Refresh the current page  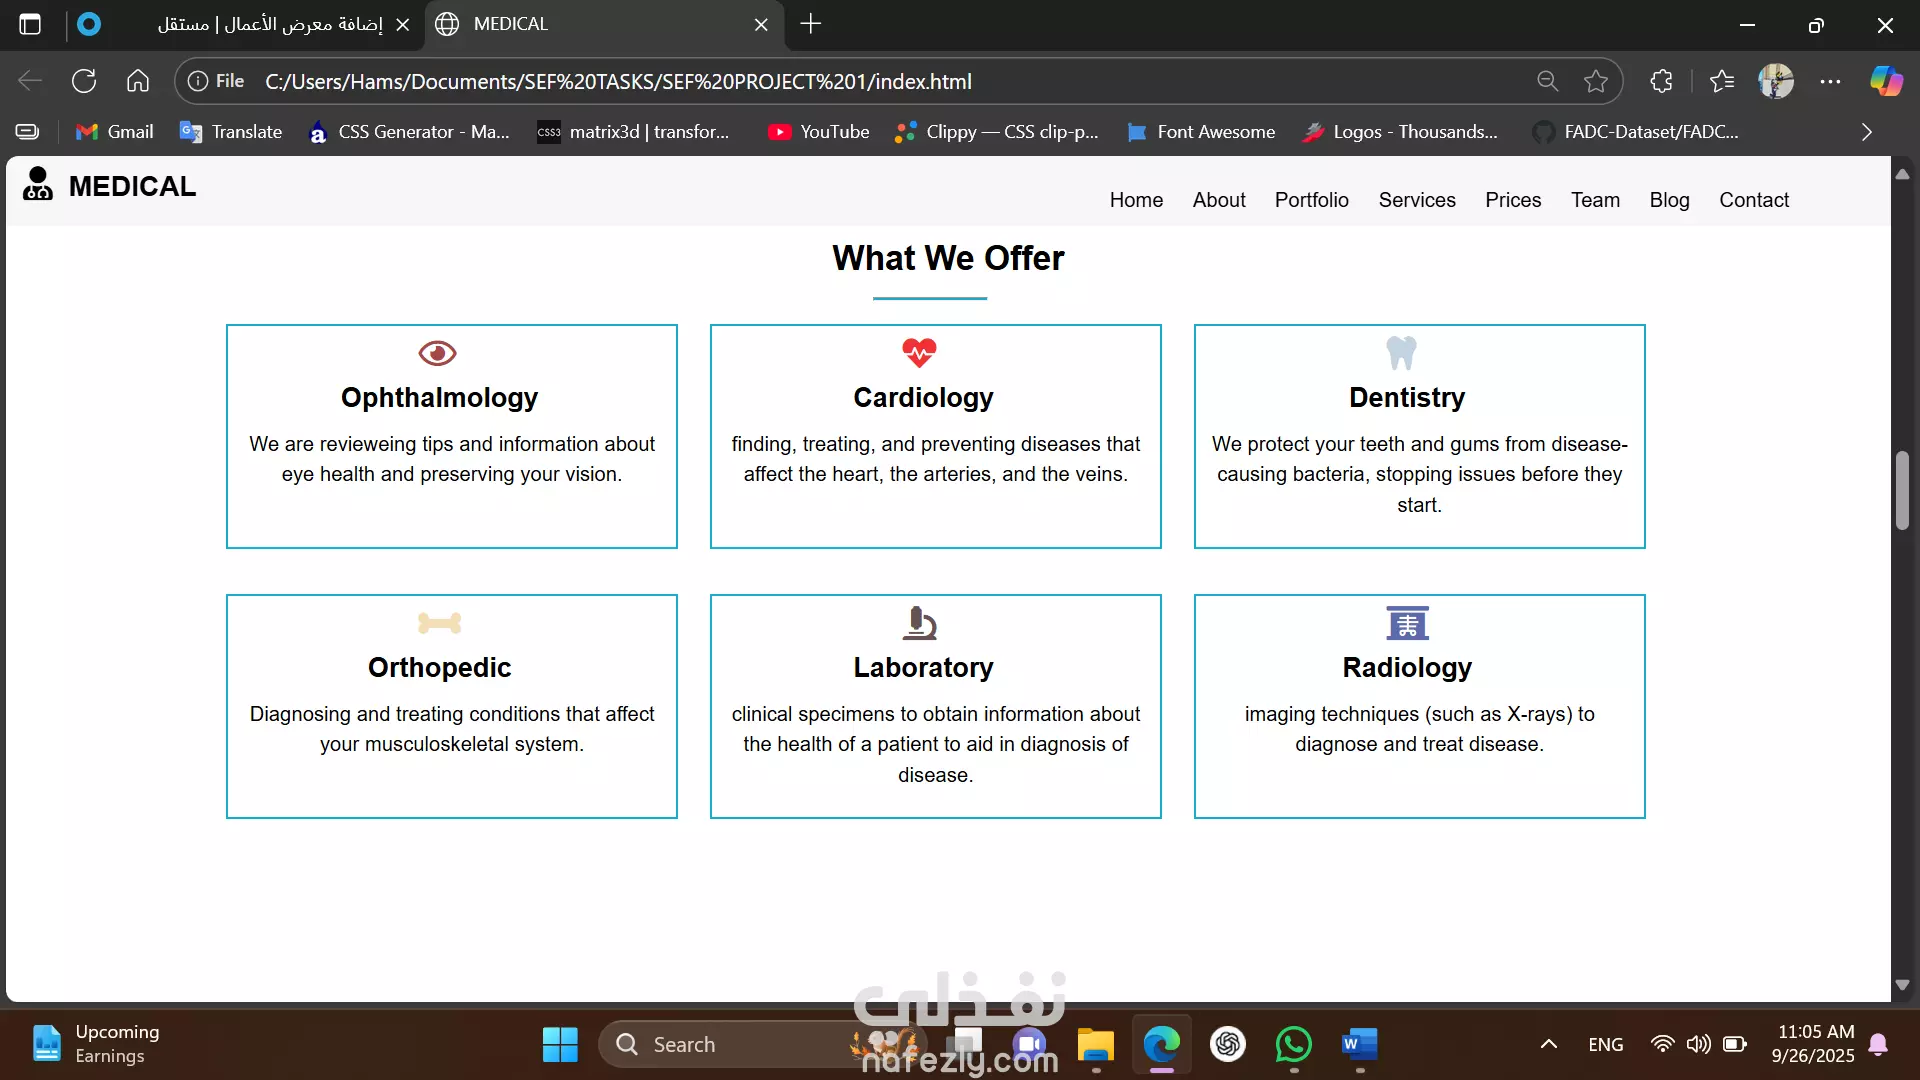click(x=84, y=81)
